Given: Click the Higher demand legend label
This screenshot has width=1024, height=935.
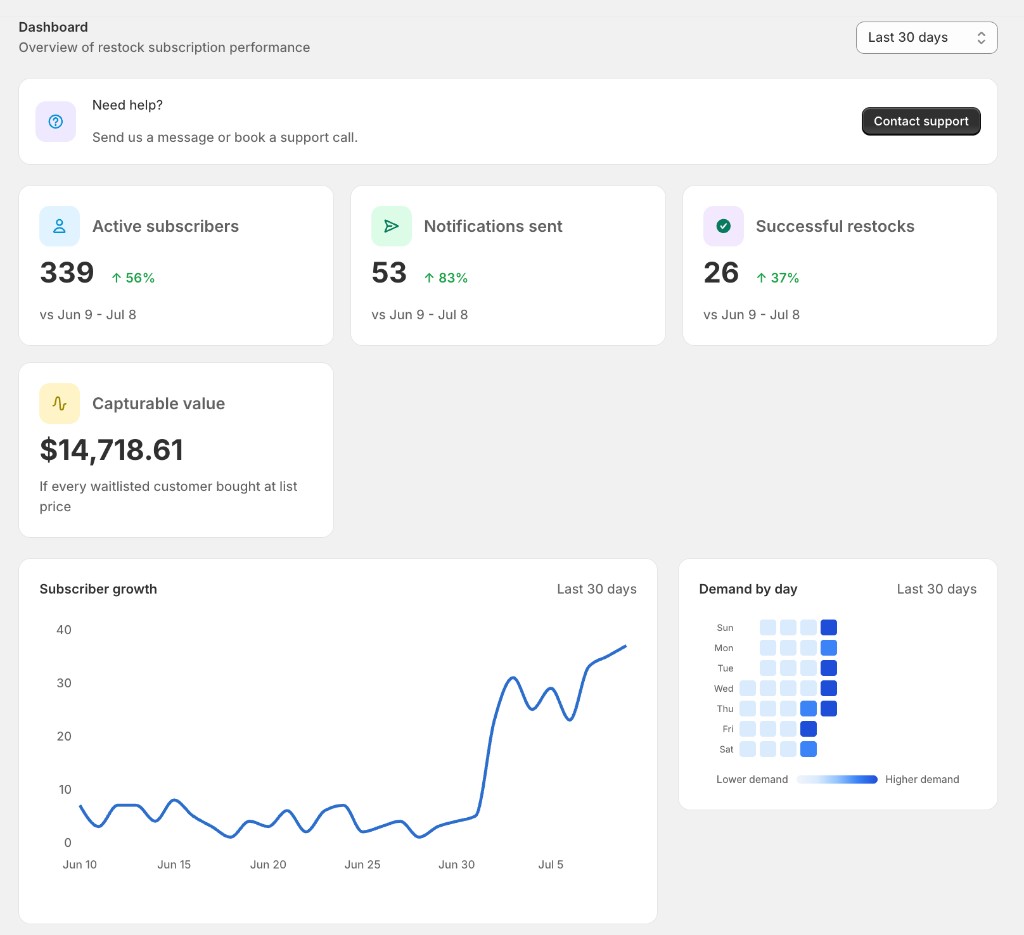Looking at the screenshot, I should (x=922, y=780).
